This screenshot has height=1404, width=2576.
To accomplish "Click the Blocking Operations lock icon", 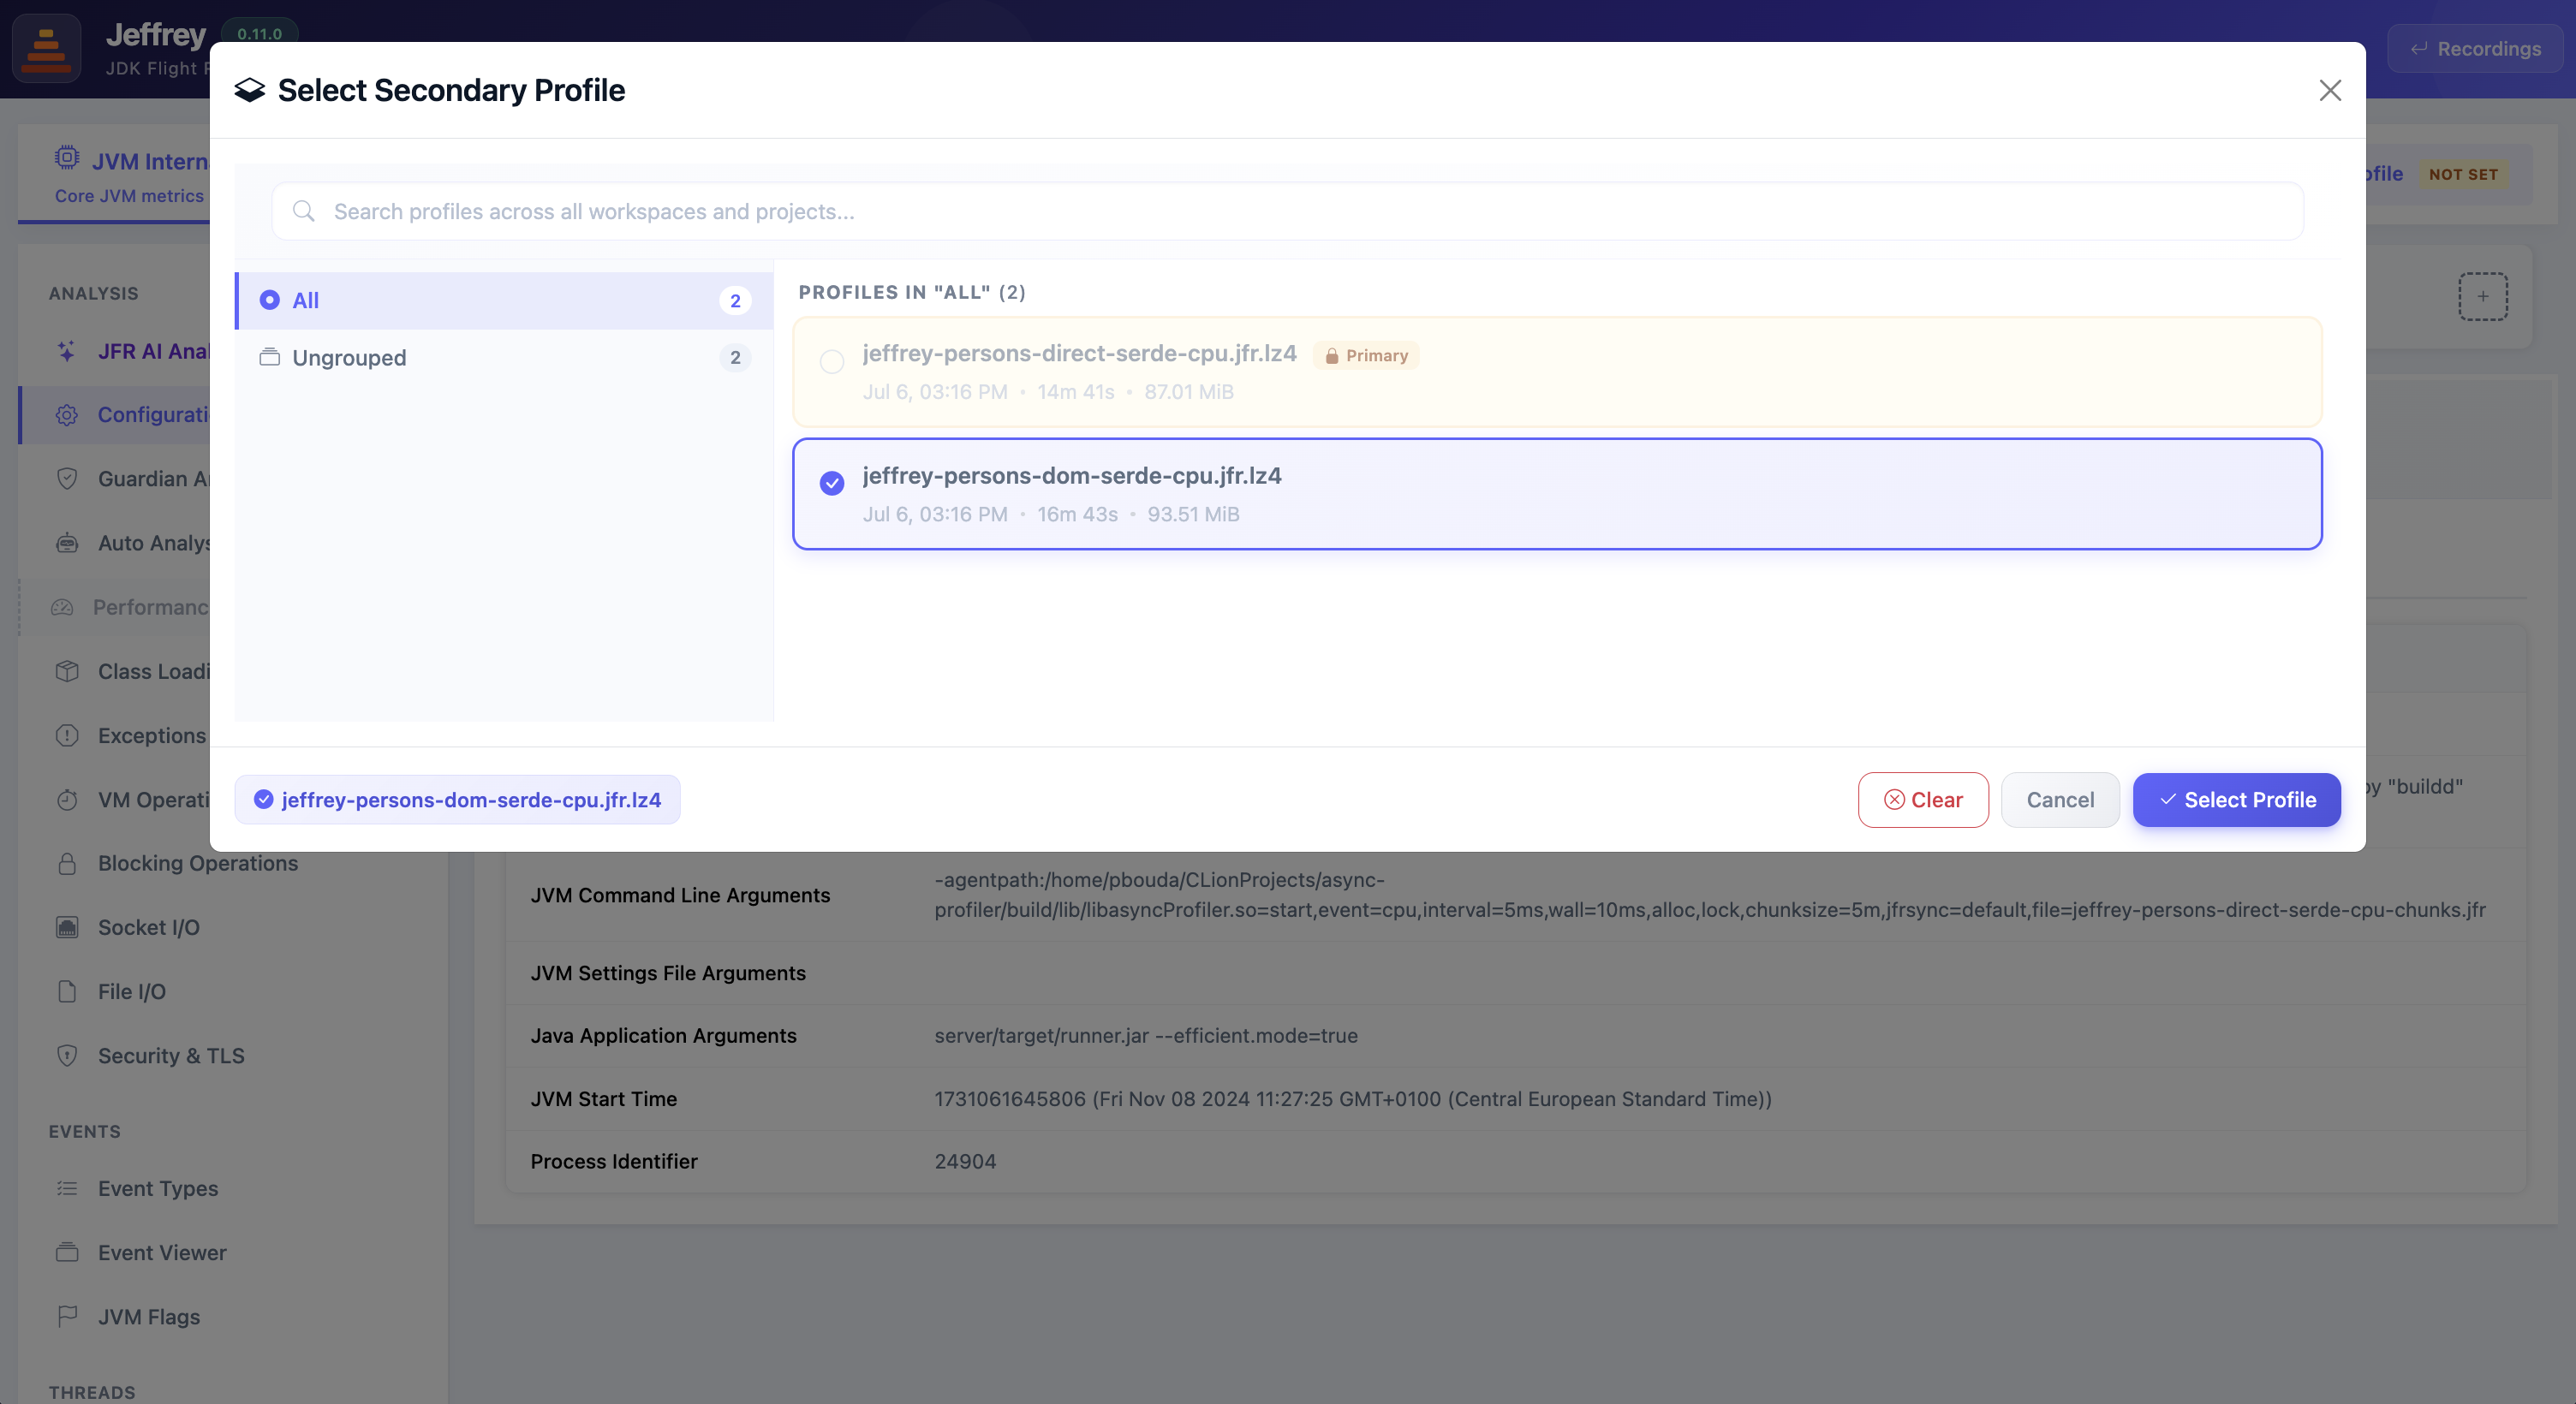I will pyautogui.click(x=66, y=863).
